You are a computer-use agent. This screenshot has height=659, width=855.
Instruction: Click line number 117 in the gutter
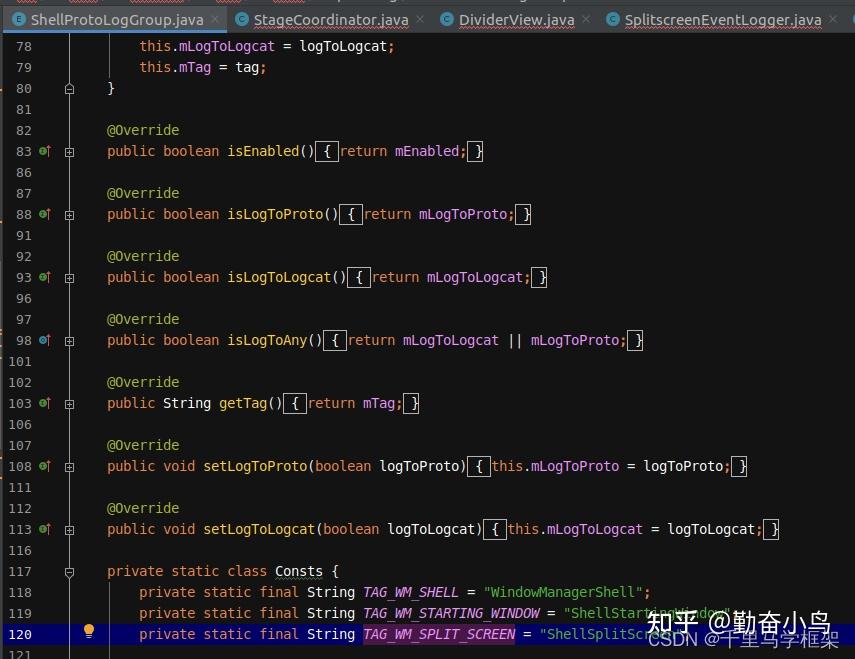point(20,571)
